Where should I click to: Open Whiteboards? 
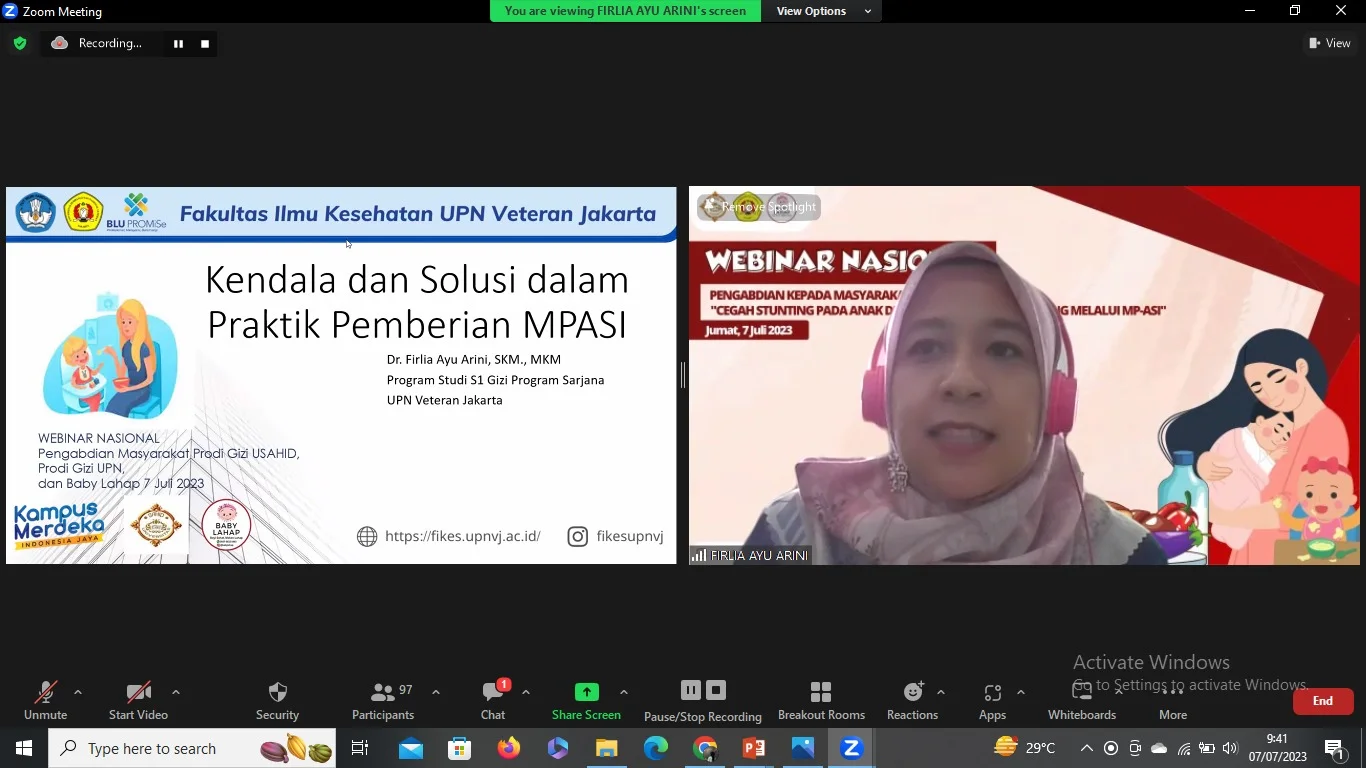(x=1082, y=700)
